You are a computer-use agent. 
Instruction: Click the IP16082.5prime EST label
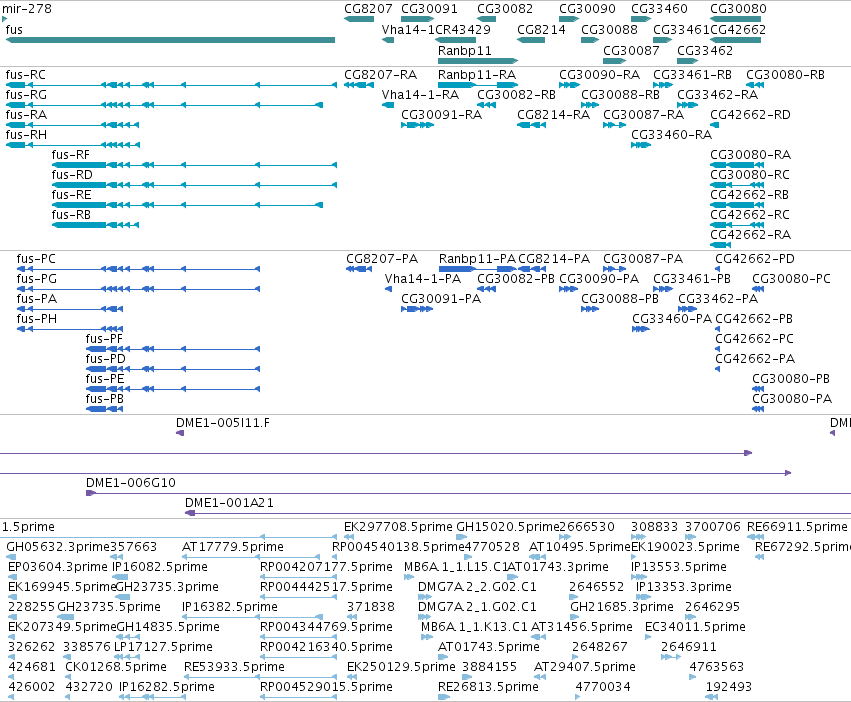click(x=160, y=567)
